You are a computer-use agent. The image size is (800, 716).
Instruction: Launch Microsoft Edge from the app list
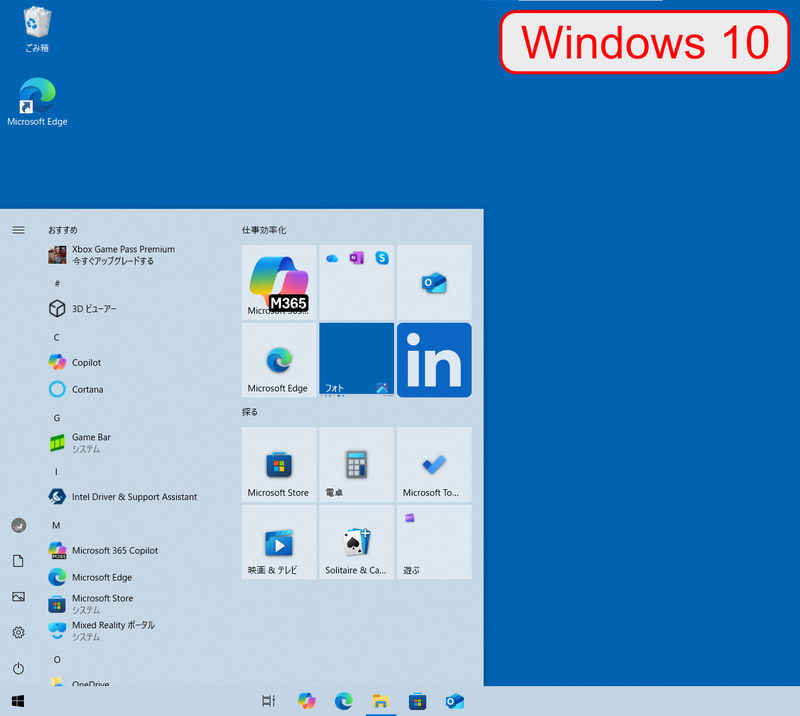pyautogui.click(x=90, y=577)
